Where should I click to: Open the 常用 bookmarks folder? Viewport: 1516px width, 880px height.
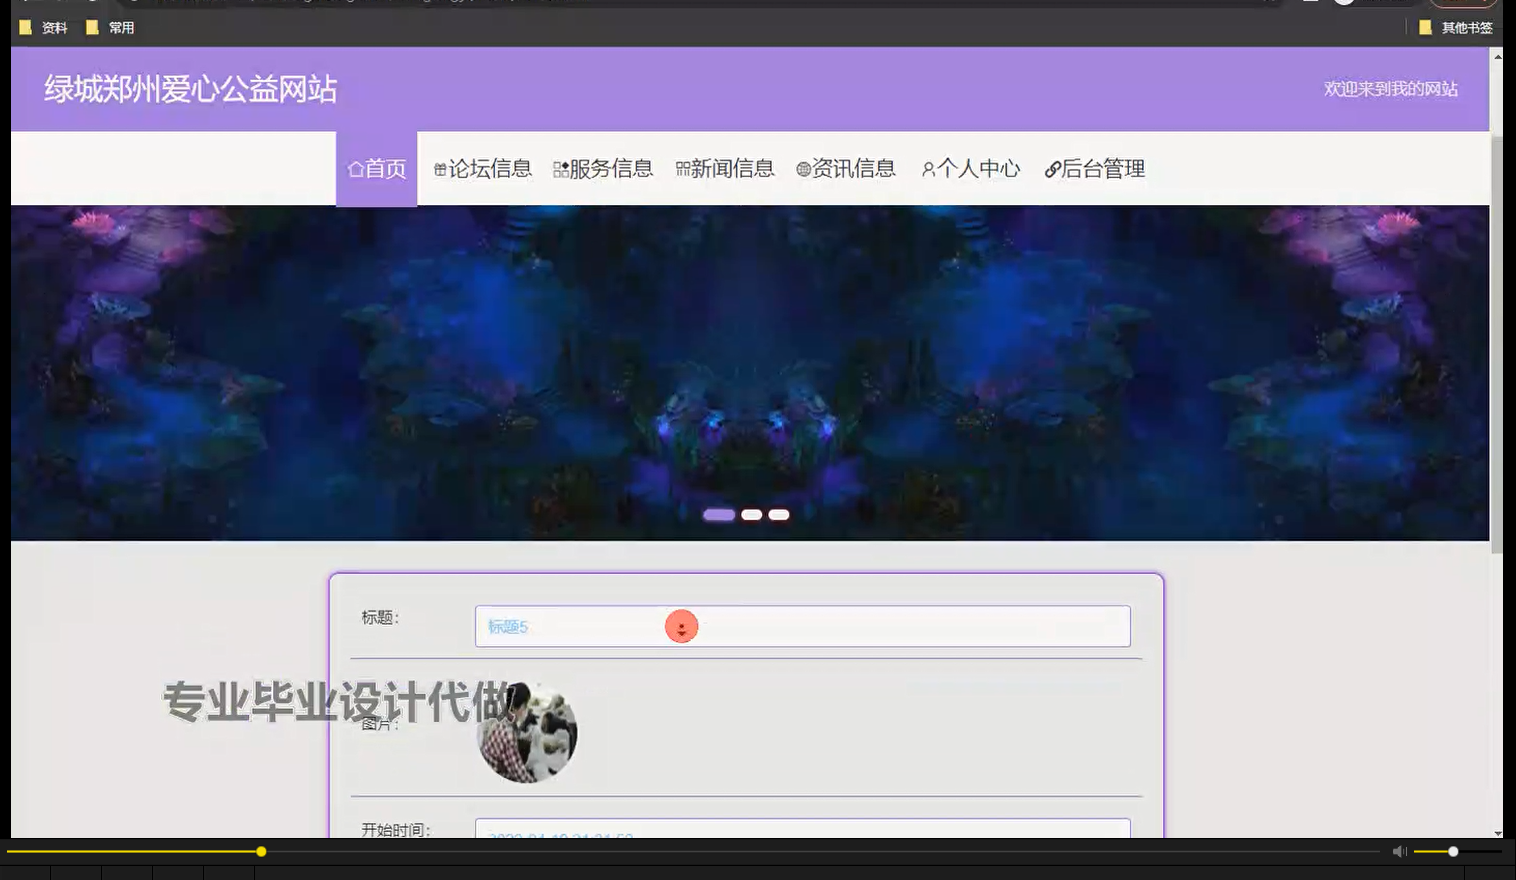click(110, 27)
